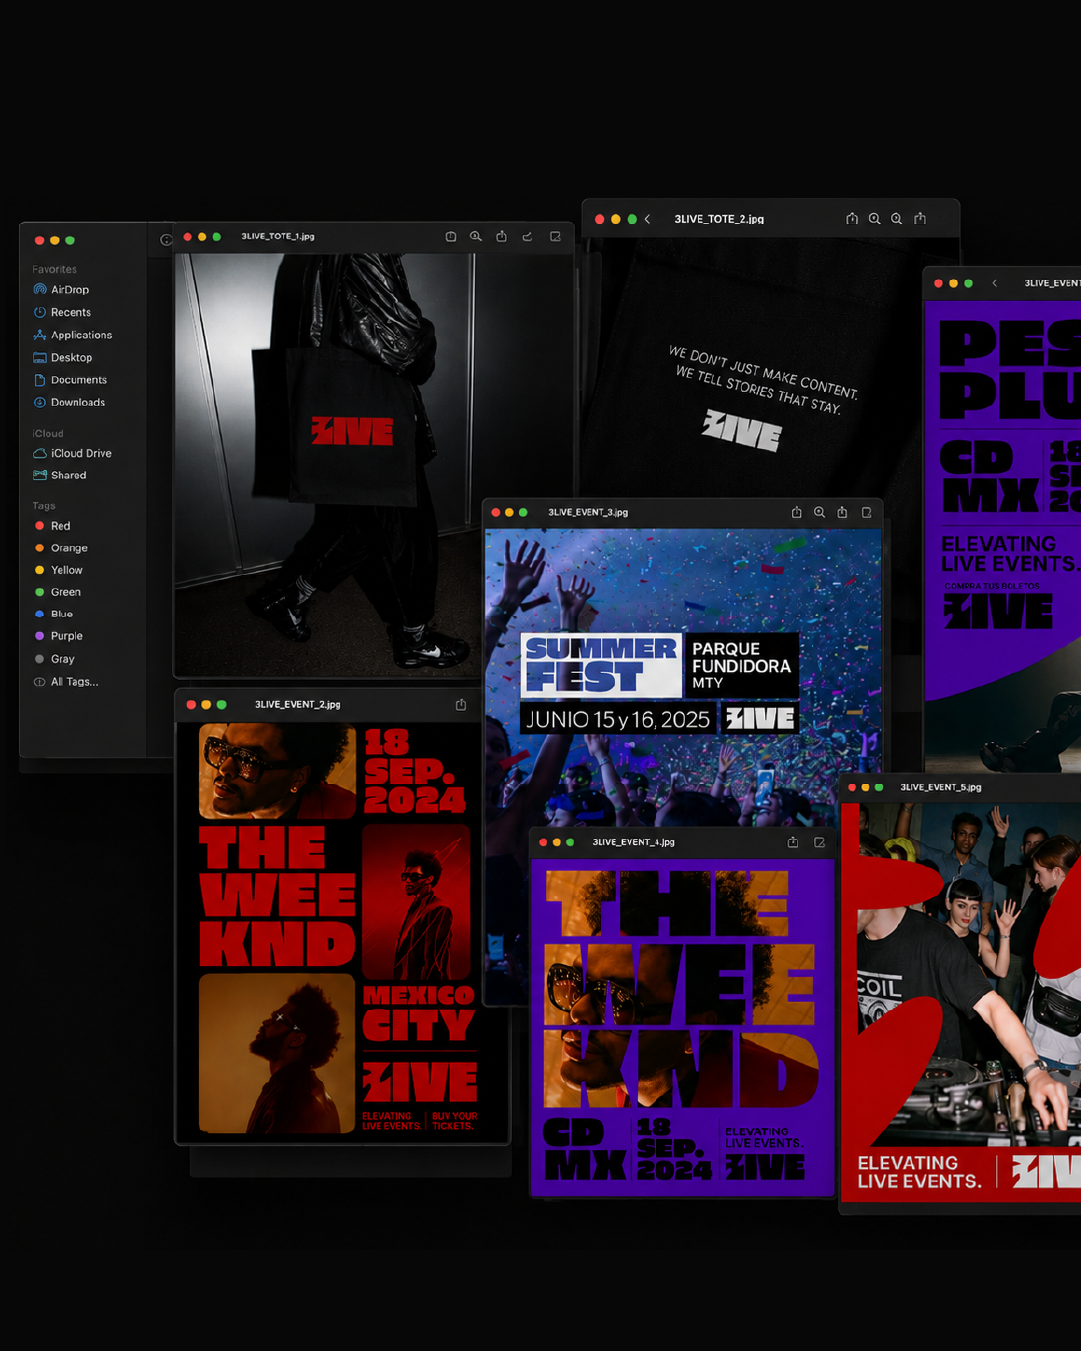Click the rightmost share icon in 3LIVE_TOTE_2
This screenshot has width=1081, height=1351.
(x=920, y=219)
